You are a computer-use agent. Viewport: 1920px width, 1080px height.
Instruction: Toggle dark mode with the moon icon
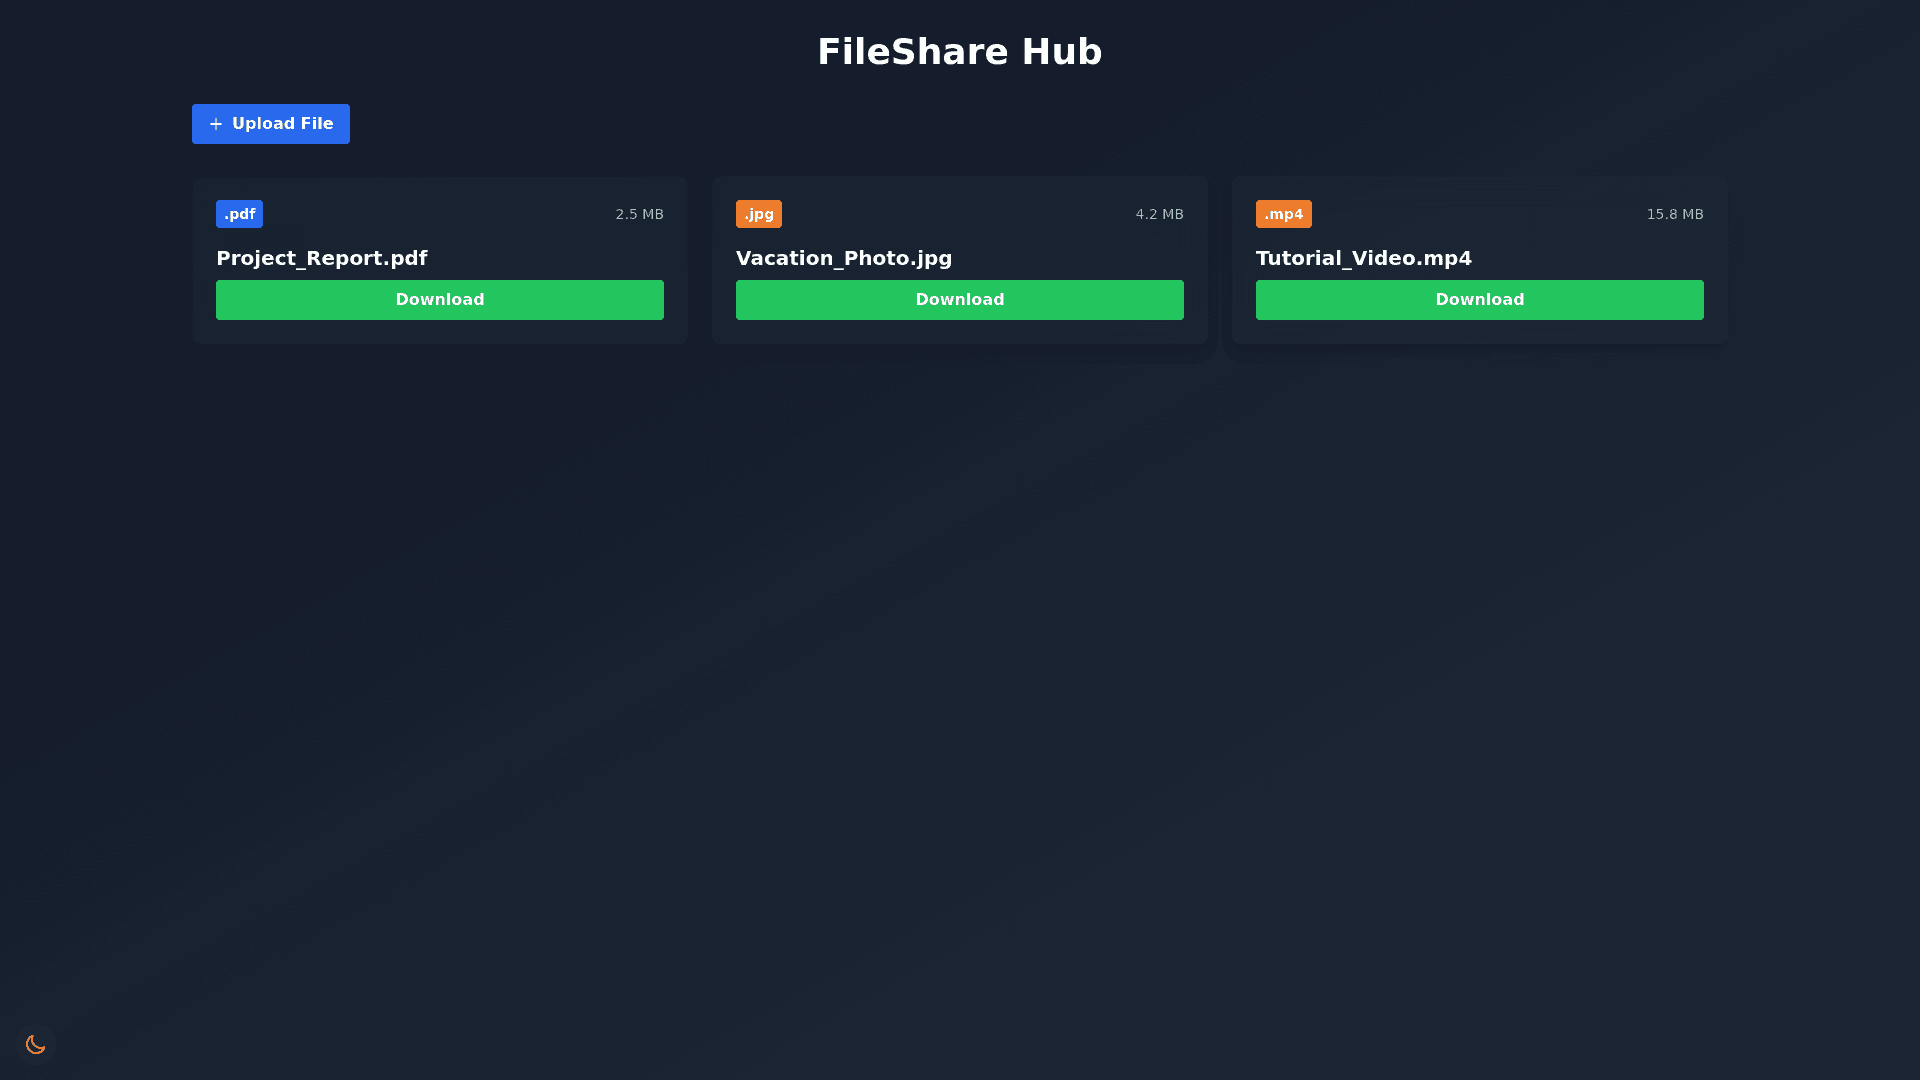pos(36,1044)
